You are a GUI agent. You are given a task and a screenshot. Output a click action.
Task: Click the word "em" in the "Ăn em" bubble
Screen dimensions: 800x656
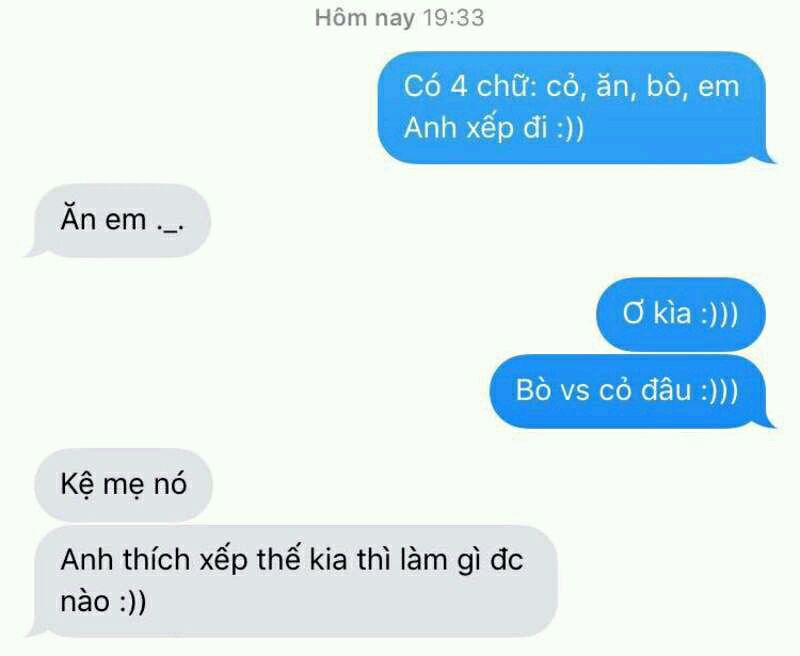tap(126, 221)
